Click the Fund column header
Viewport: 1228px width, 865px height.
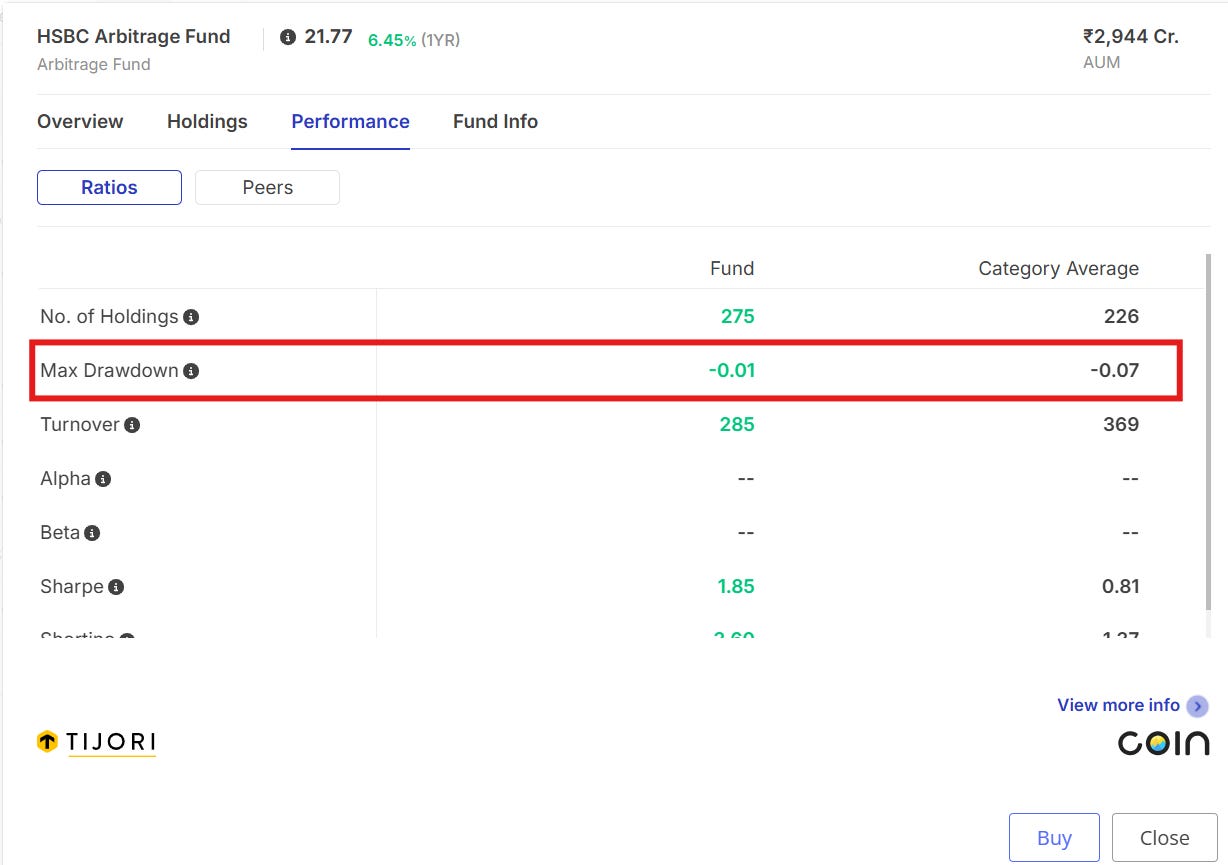732,269
